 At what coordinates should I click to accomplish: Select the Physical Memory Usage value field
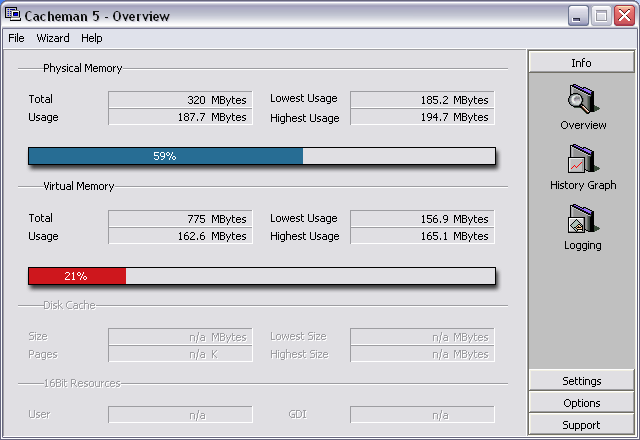(x=178, y=117)
